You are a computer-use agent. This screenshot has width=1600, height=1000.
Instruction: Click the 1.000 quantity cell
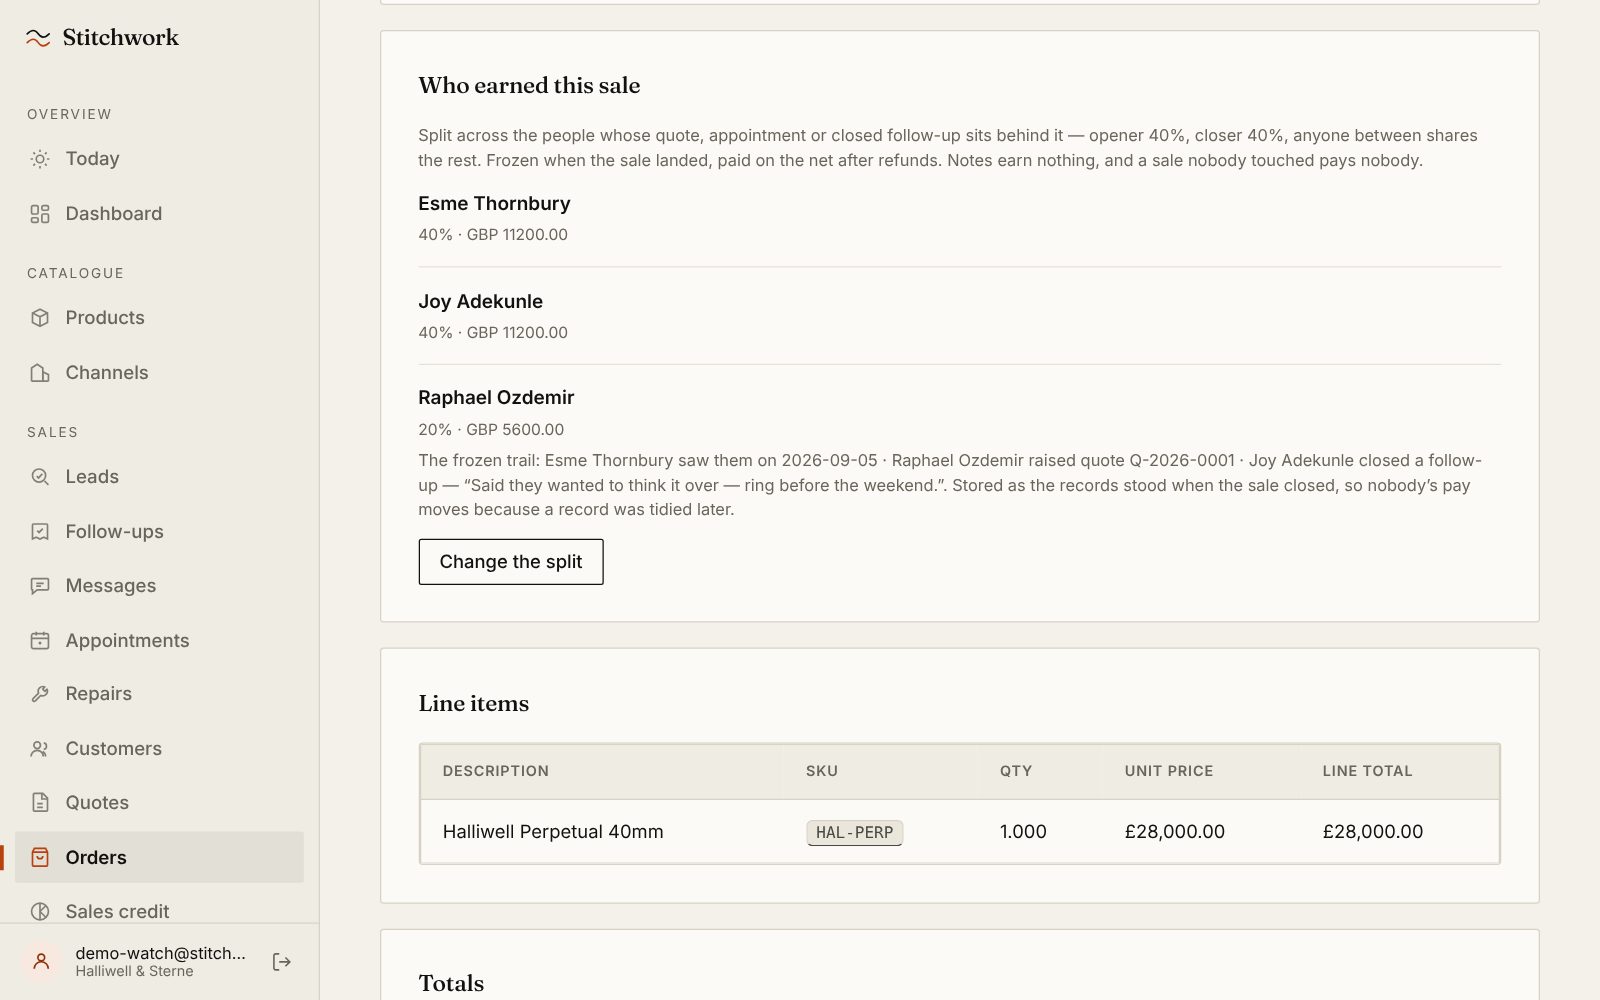point(1023,832)
